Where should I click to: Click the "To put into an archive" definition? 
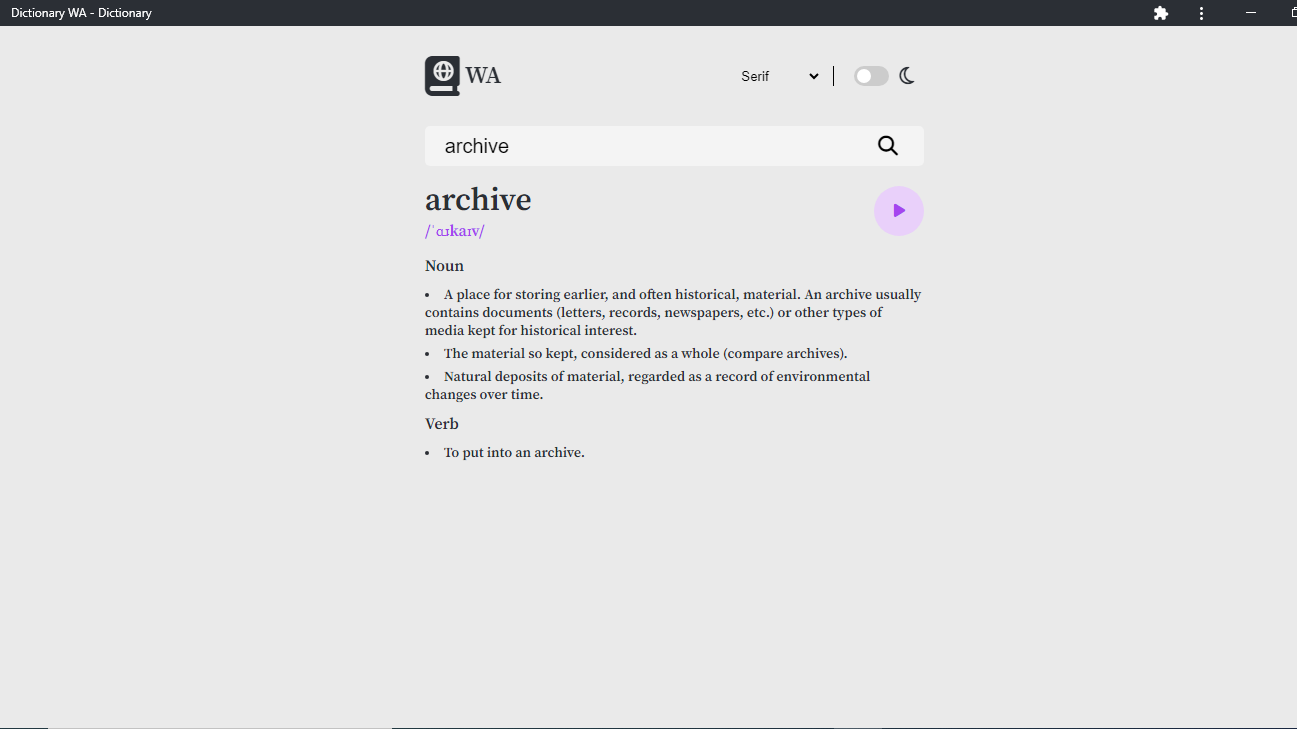(x=514, y=453)
